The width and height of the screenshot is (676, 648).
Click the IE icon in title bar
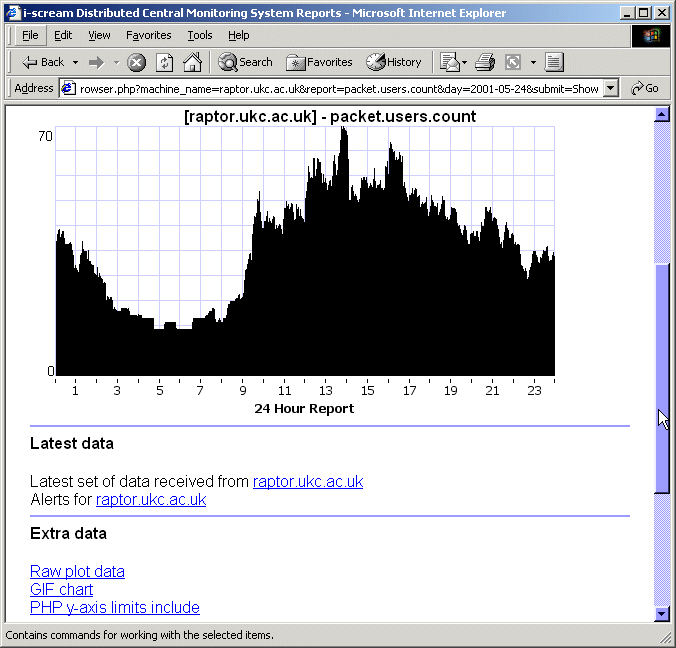[13, 13]
